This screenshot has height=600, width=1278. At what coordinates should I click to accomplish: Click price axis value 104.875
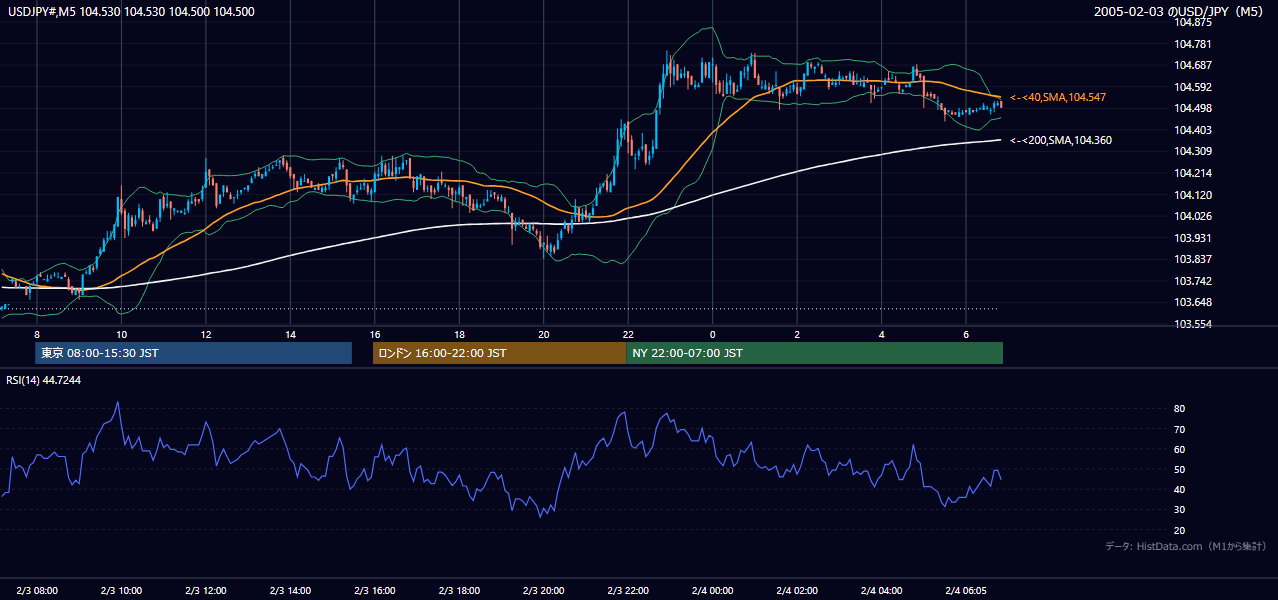coord(1192,22)
